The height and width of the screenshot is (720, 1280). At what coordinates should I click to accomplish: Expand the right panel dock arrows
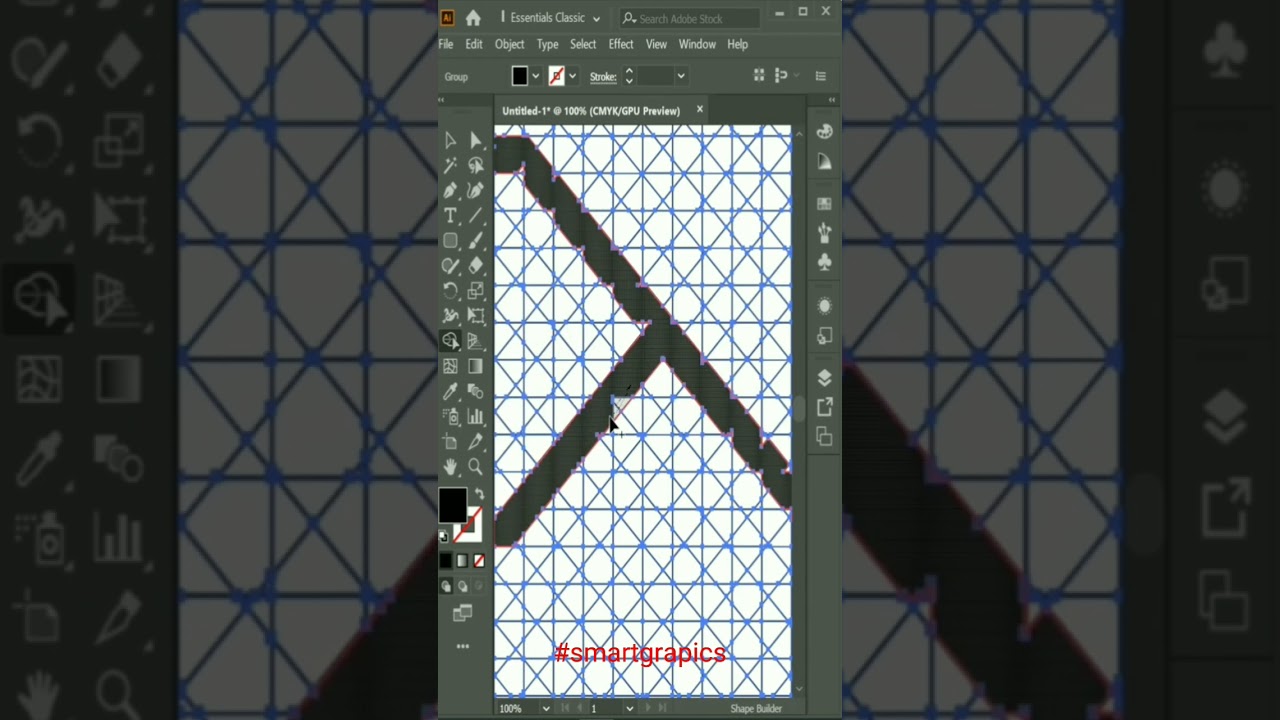click(x=832, y=100)
